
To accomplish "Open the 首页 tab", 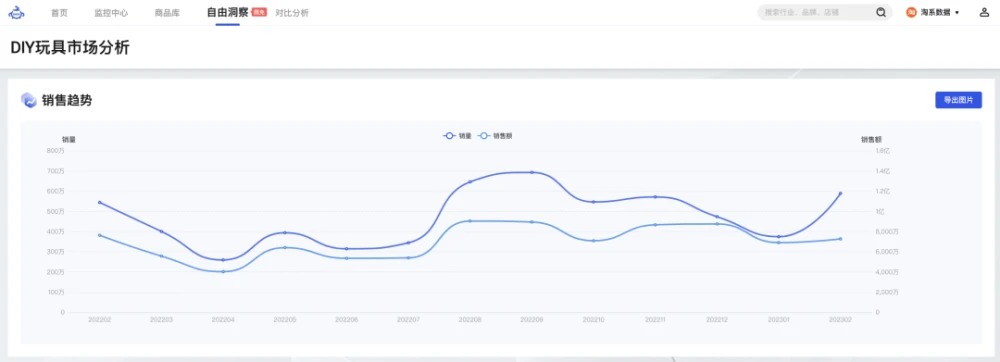I will click(x=59, y=13).
